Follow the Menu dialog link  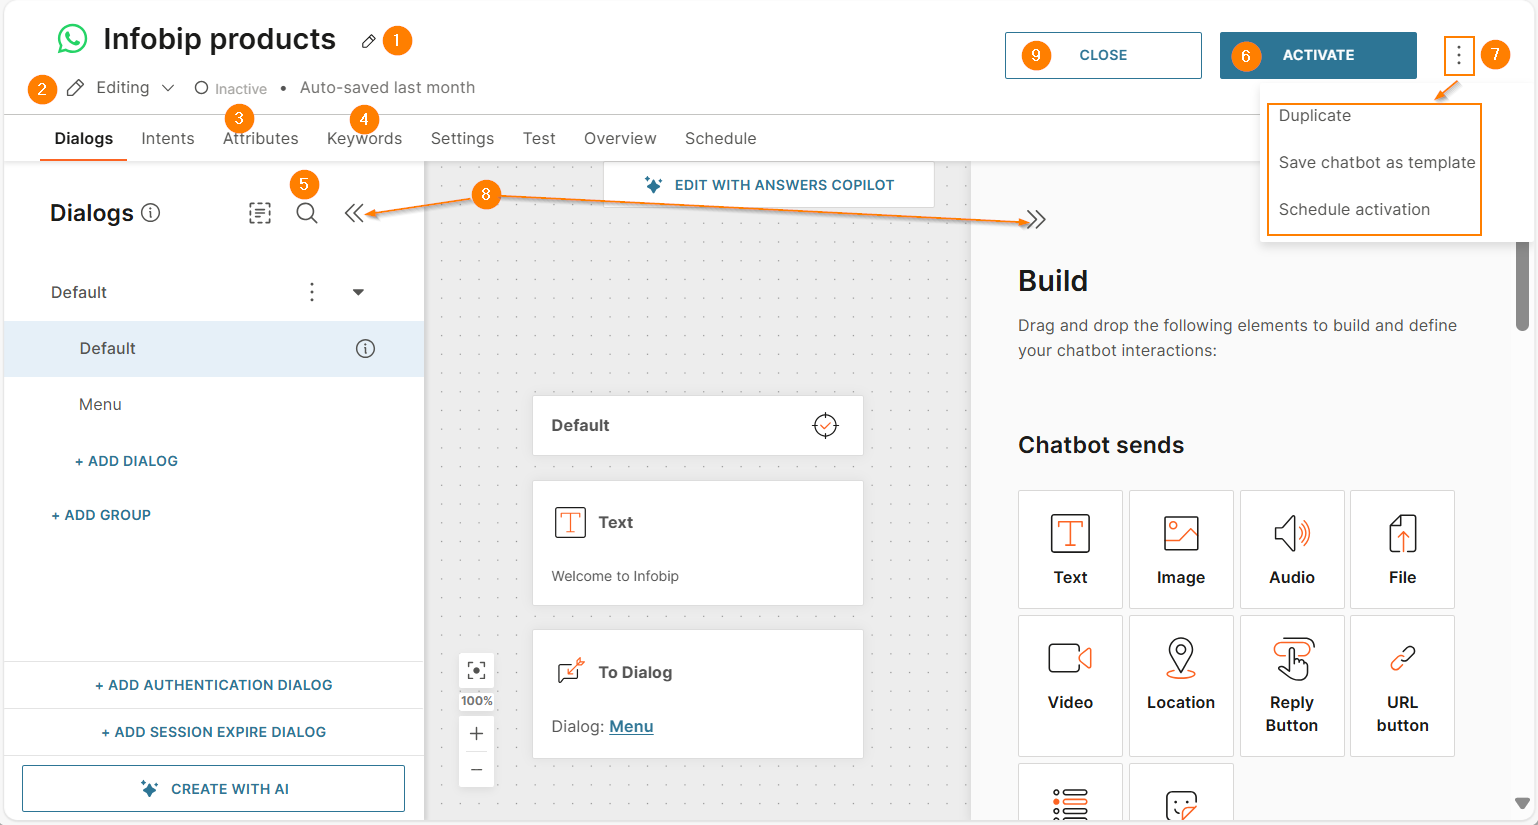[631, 726]
